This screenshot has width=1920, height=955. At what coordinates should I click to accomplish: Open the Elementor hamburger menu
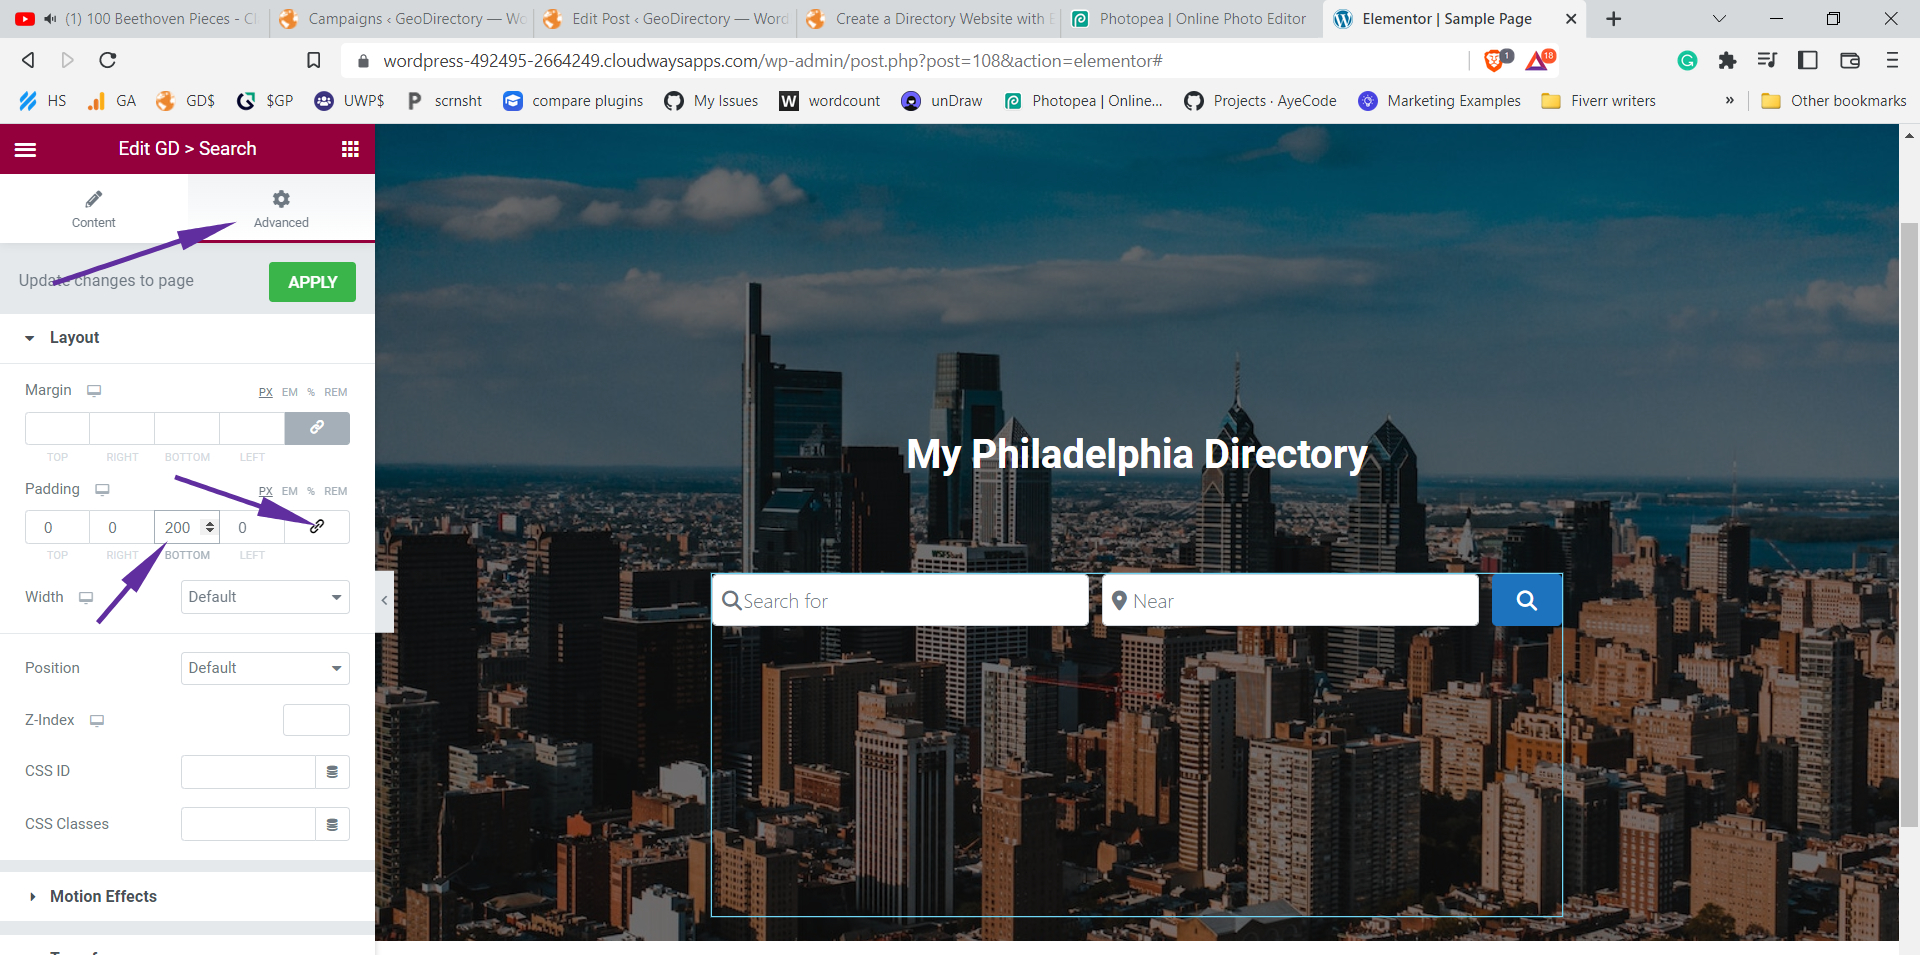click(25, 148)
